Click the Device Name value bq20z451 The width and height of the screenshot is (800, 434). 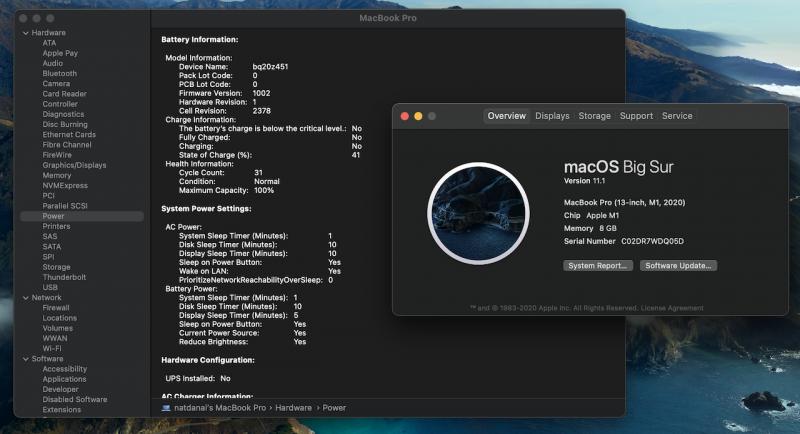tap(270, 67)
